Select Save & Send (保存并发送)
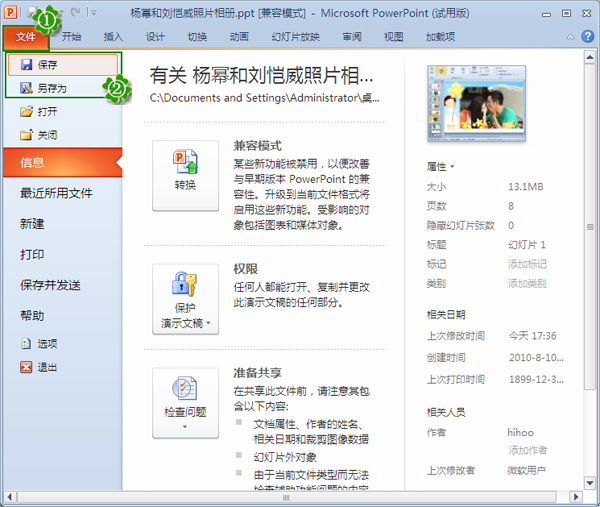The image size is (600, 507). [51, 285]
